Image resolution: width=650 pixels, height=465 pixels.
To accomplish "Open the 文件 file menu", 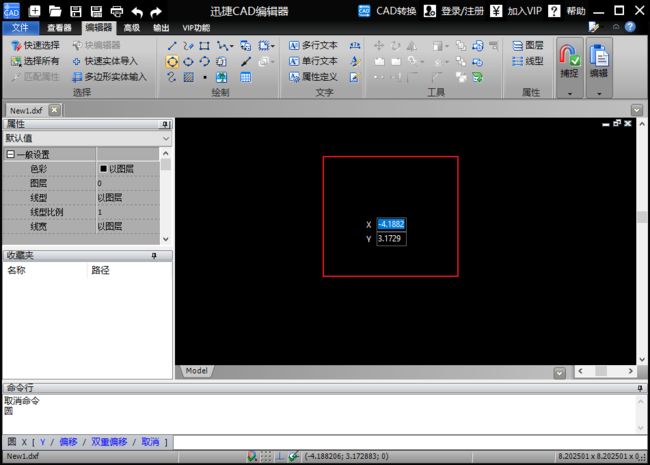I will [x=20, y=28].
